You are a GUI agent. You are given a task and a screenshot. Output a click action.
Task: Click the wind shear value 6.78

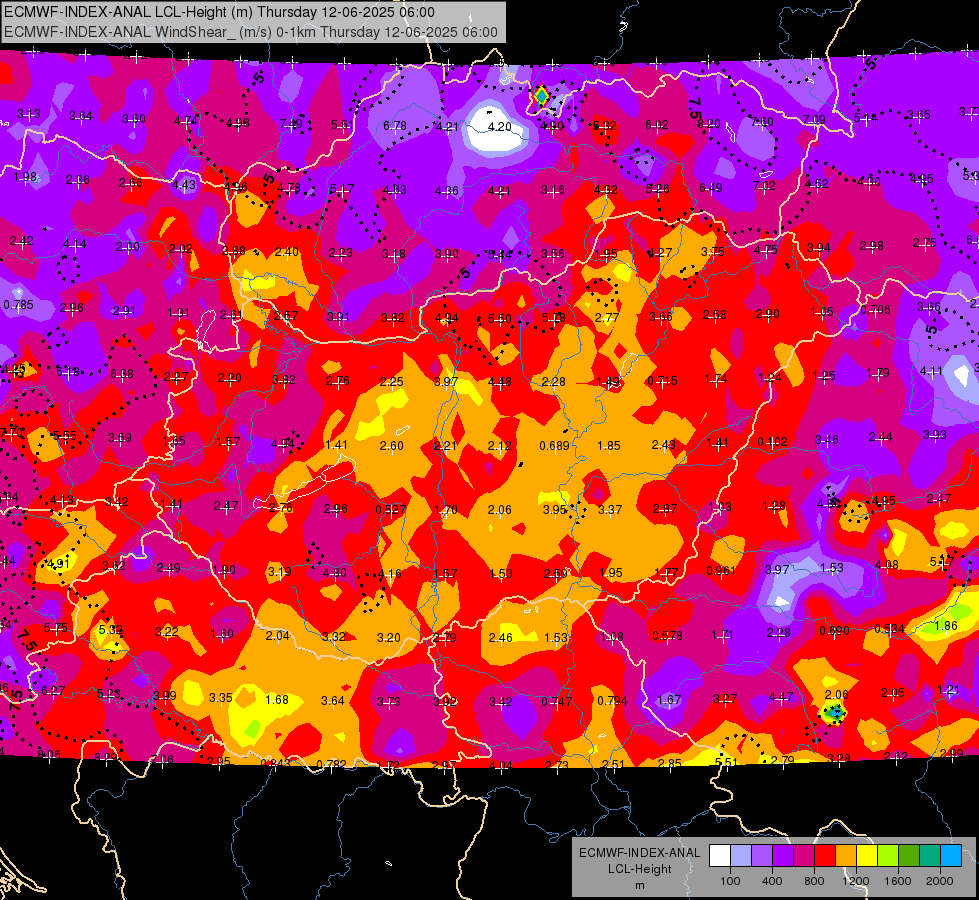[x=395, y=126]
